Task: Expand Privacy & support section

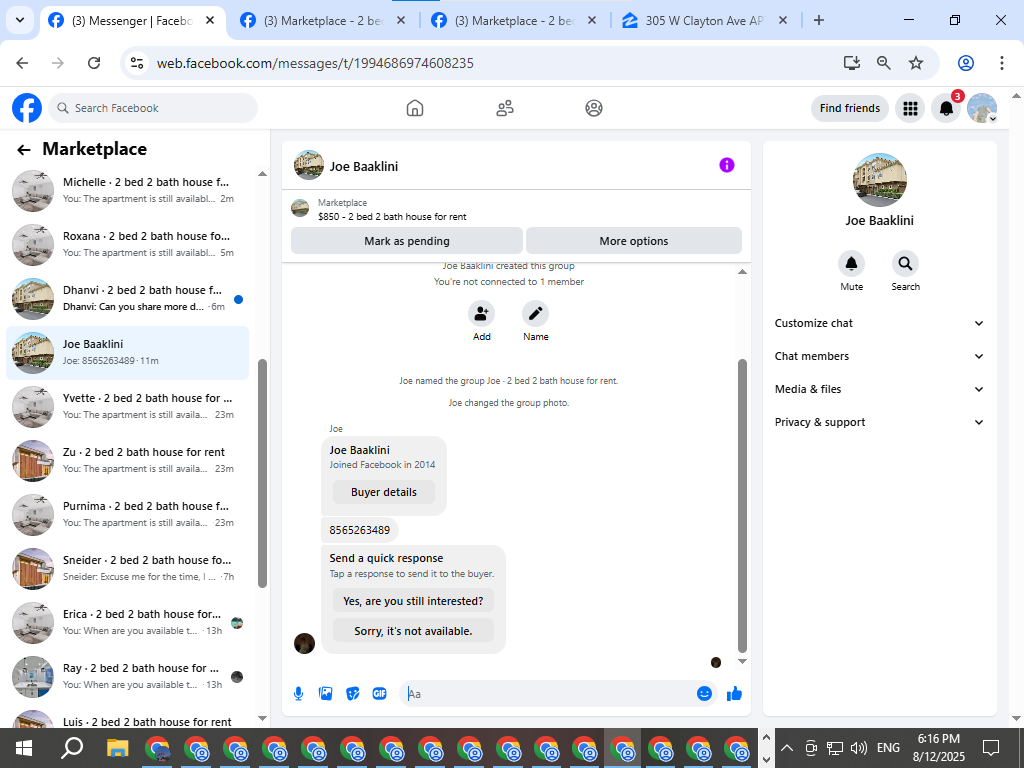Action: click(x=879, y=422)
